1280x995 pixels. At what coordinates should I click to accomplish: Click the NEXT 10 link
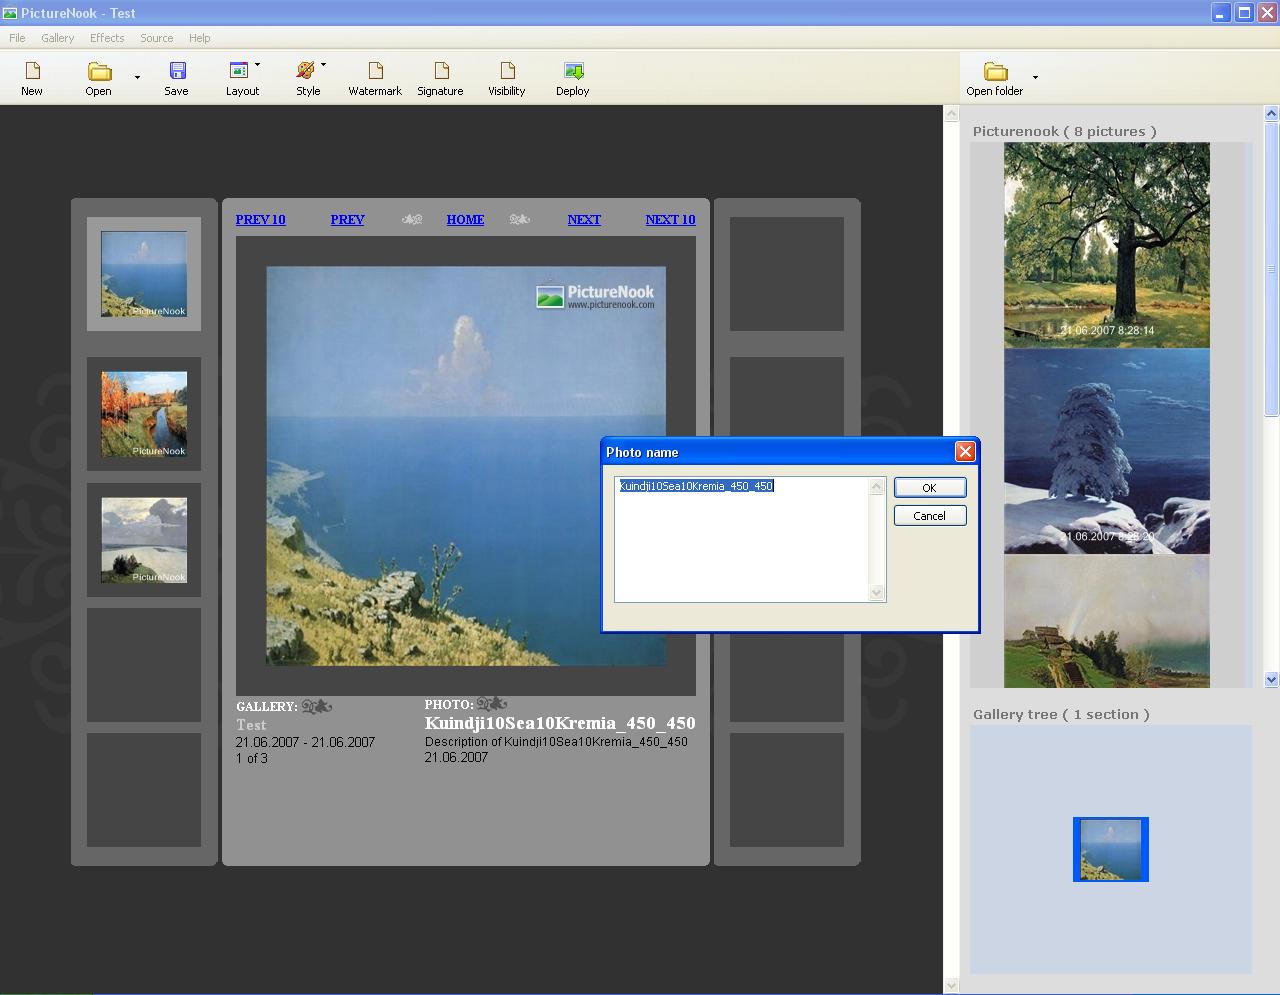coord(670,219)
